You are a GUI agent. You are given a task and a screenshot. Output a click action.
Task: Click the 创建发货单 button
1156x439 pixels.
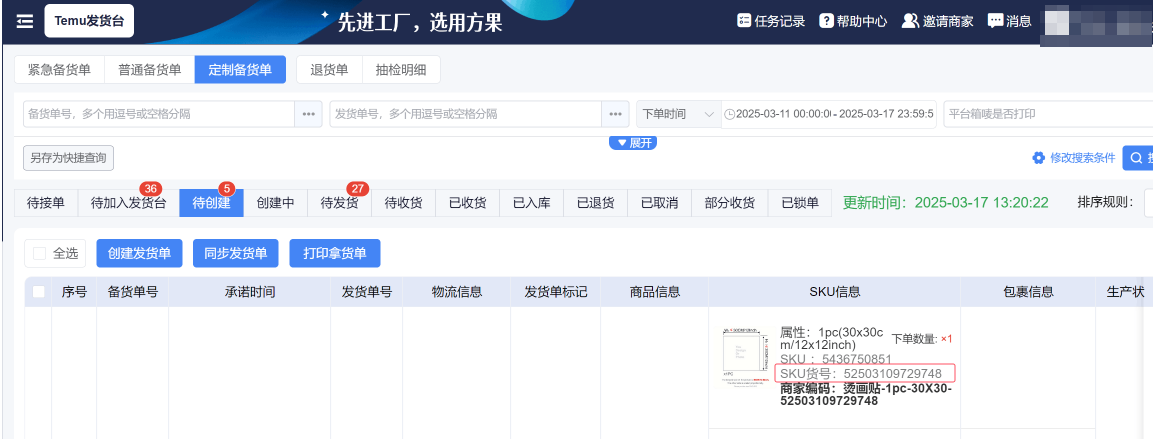tap(139, 254)
